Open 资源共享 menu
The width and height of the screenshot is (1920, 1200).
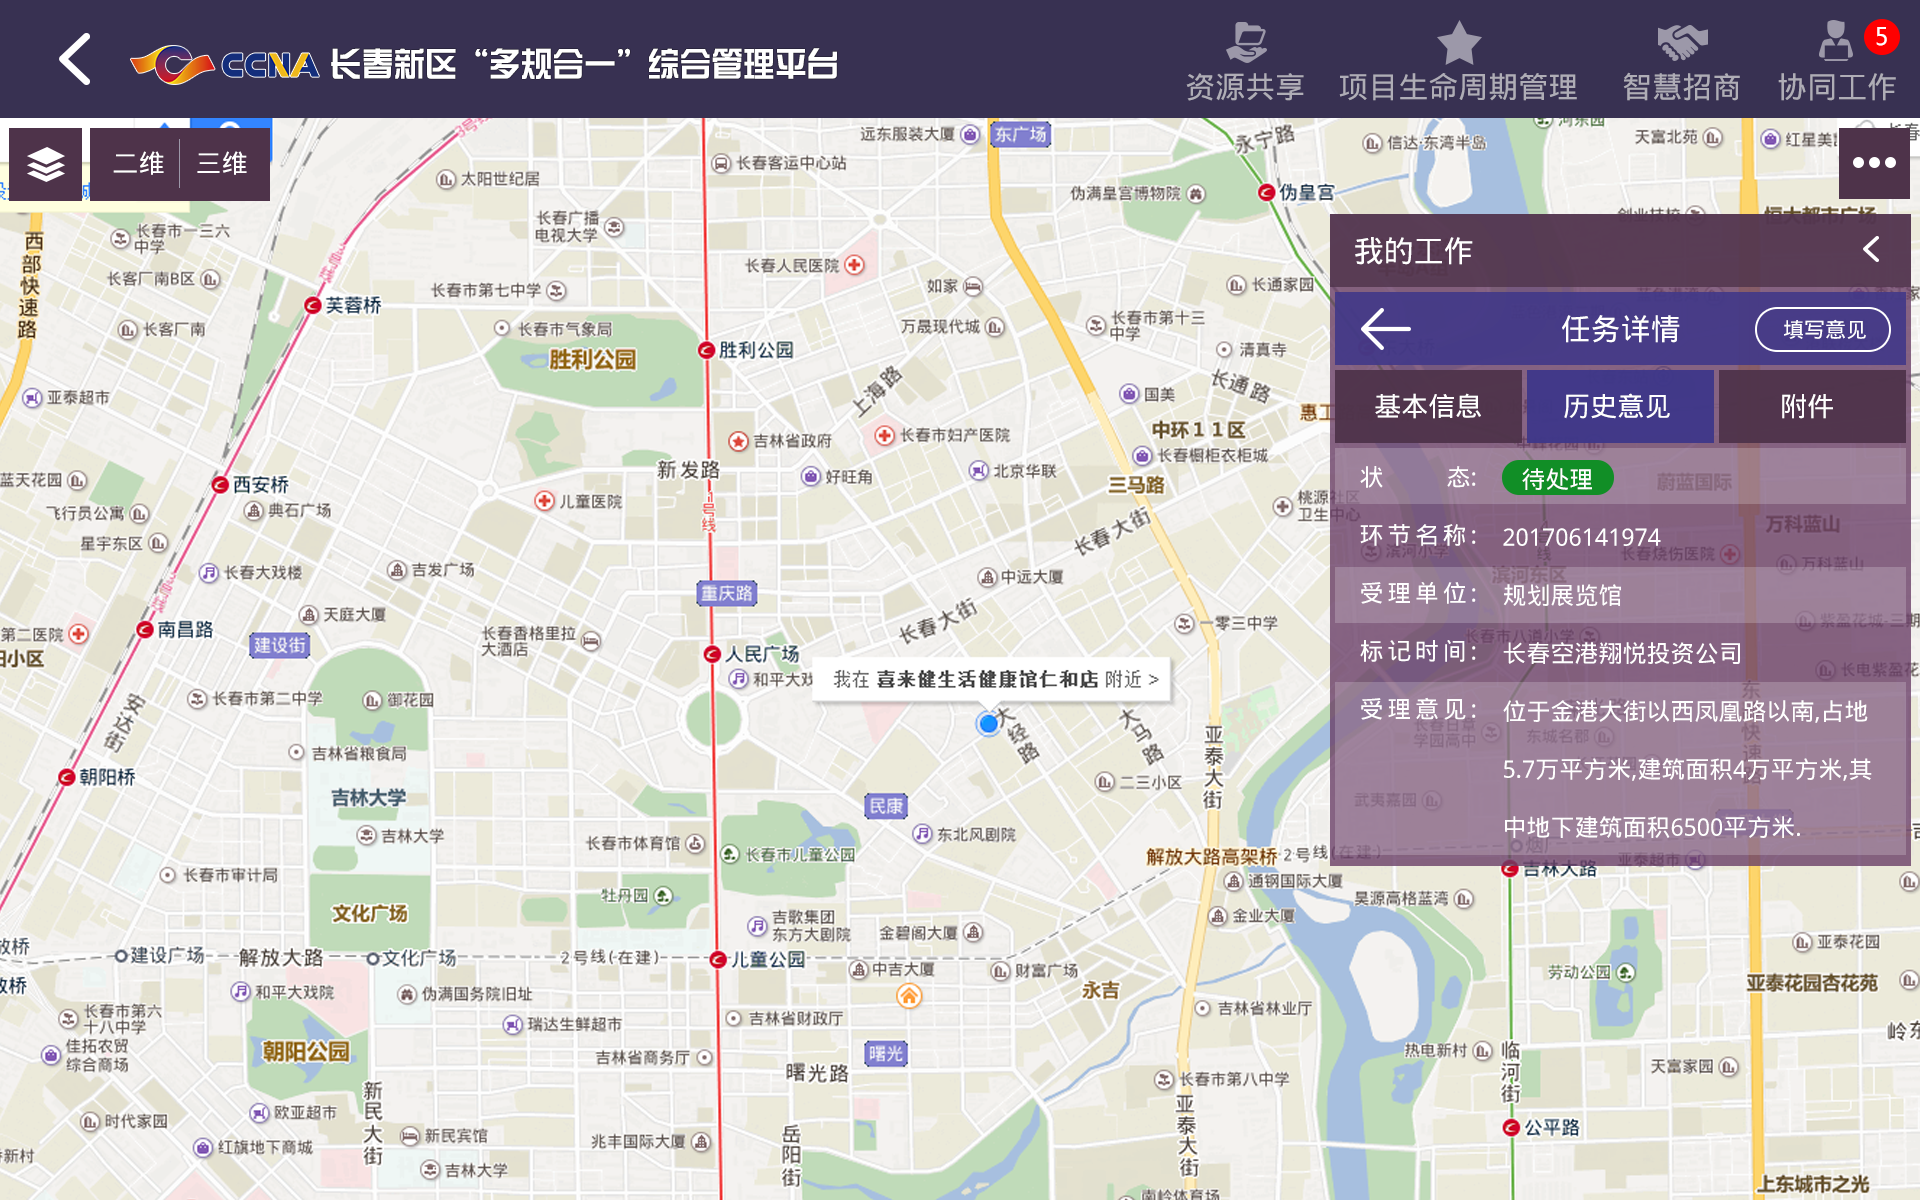[x=1245, y=62]
